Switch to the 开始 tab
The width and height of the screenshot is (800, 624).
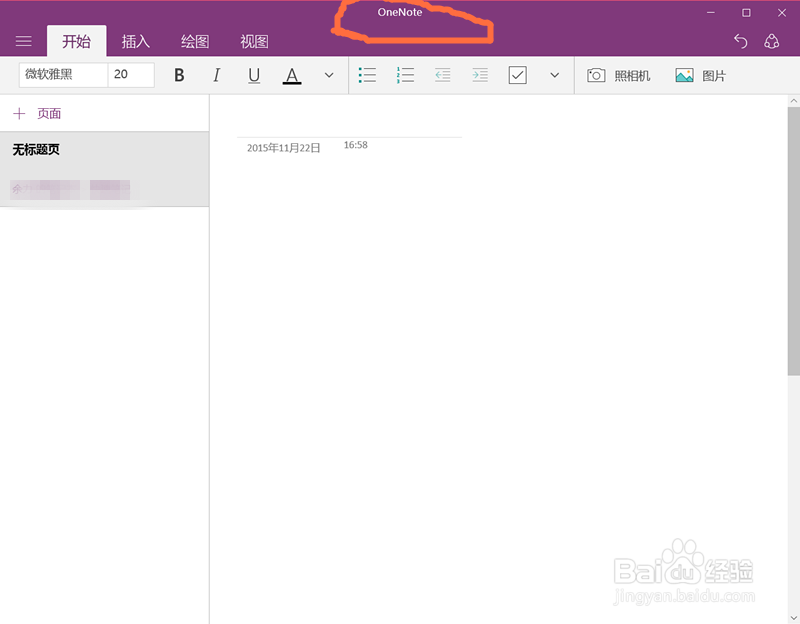(x=77, y=41)
